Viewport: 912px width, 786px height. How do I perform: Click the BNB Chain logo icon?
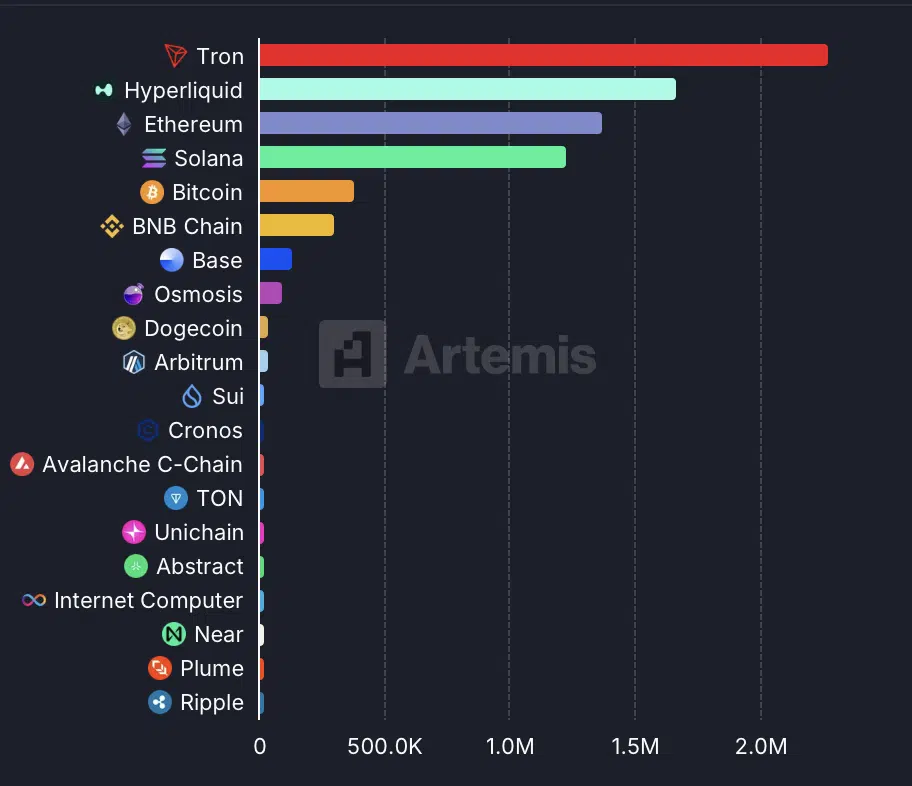tap(112, 226)
